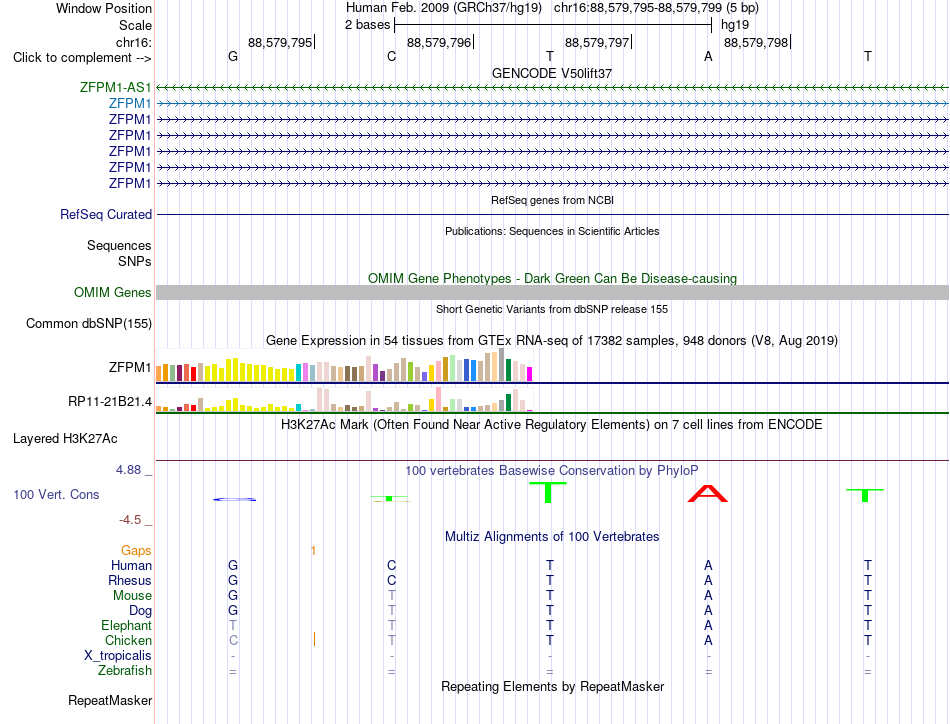Screen dimensions: 950x724
Task: Click the light blue ZFPM1 transcript label
Action: coord(130,104)
